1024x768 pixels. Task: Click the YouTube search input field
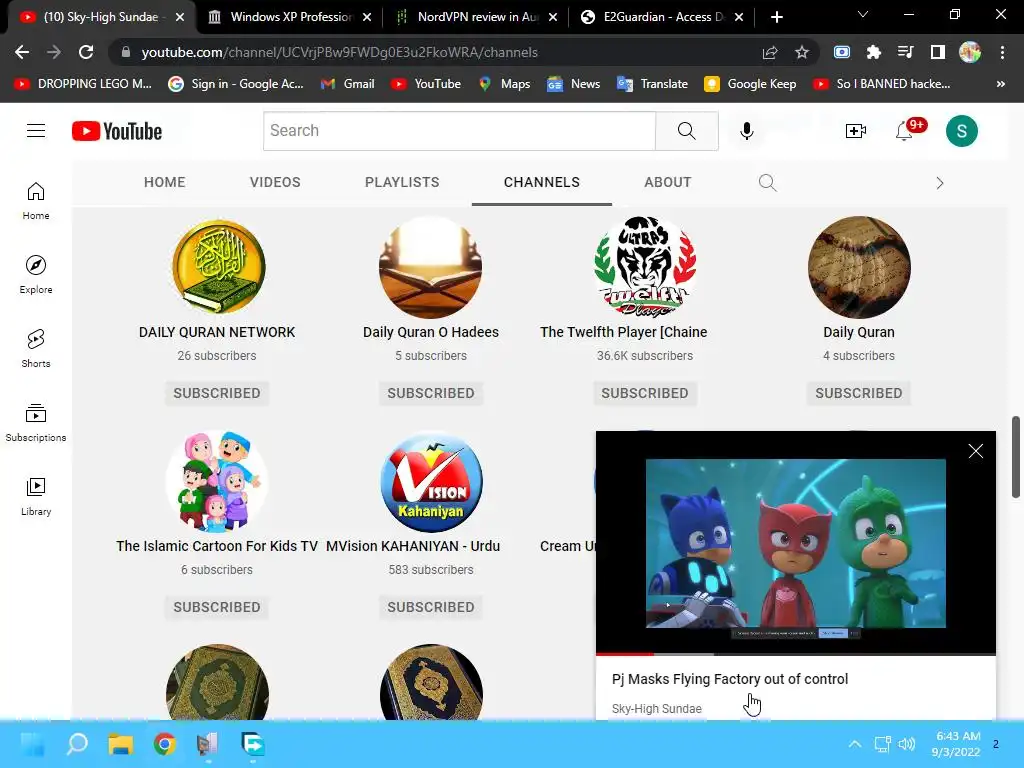(459, 131)
